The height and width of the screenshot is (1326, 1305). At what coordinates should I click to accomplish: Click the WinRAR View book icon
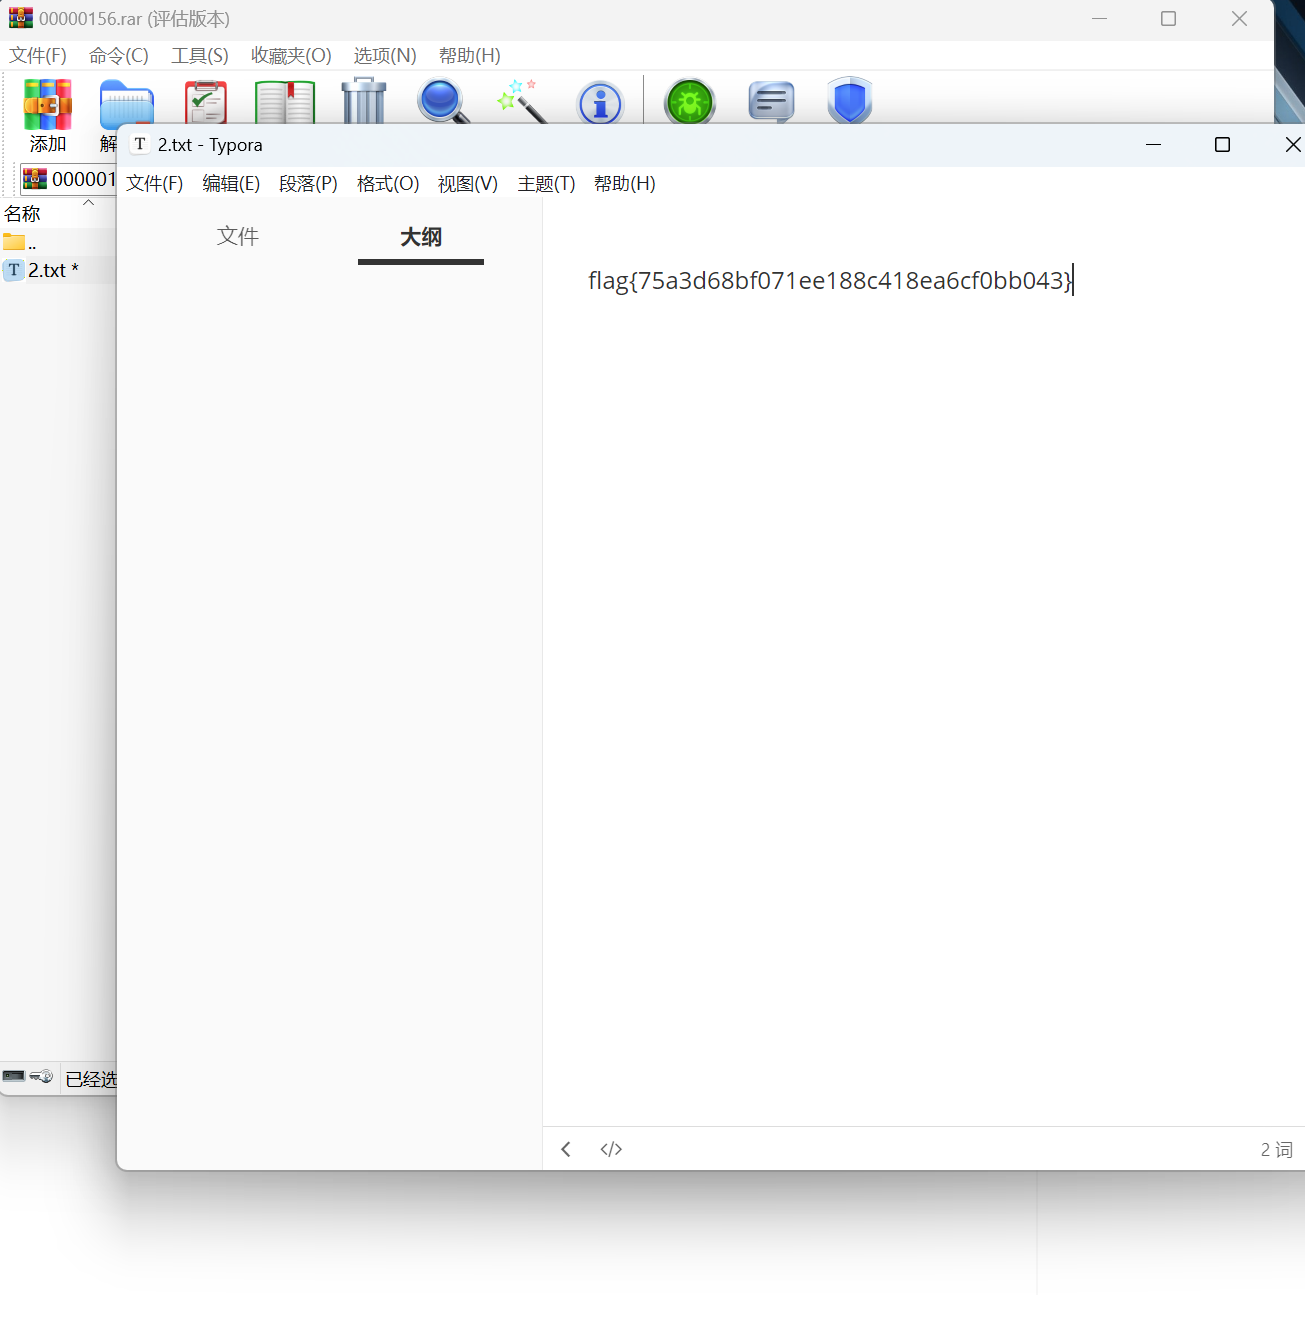pos(285,102)
